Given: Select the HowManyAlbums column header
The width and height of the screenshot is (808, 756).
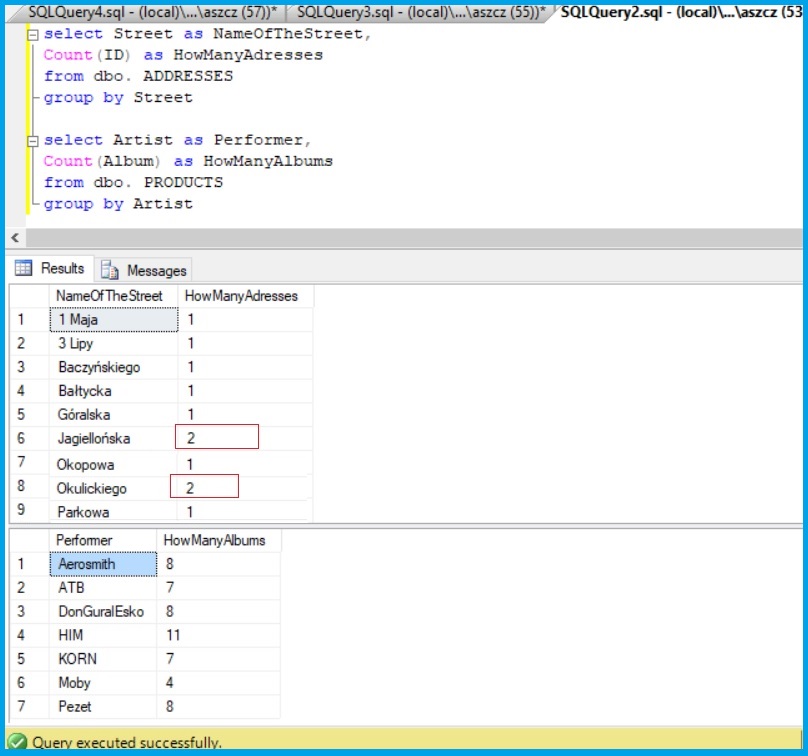Looking at the screenshot, I should [214, 540].
